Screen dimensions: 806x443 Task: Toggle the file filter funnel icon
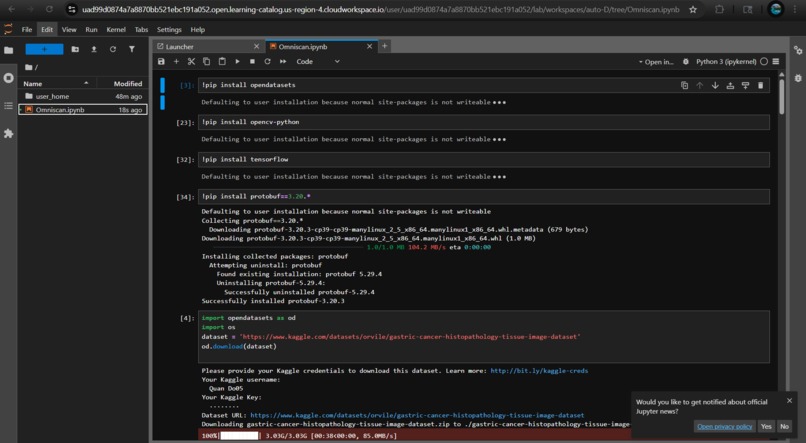click(x=132, y=49)
